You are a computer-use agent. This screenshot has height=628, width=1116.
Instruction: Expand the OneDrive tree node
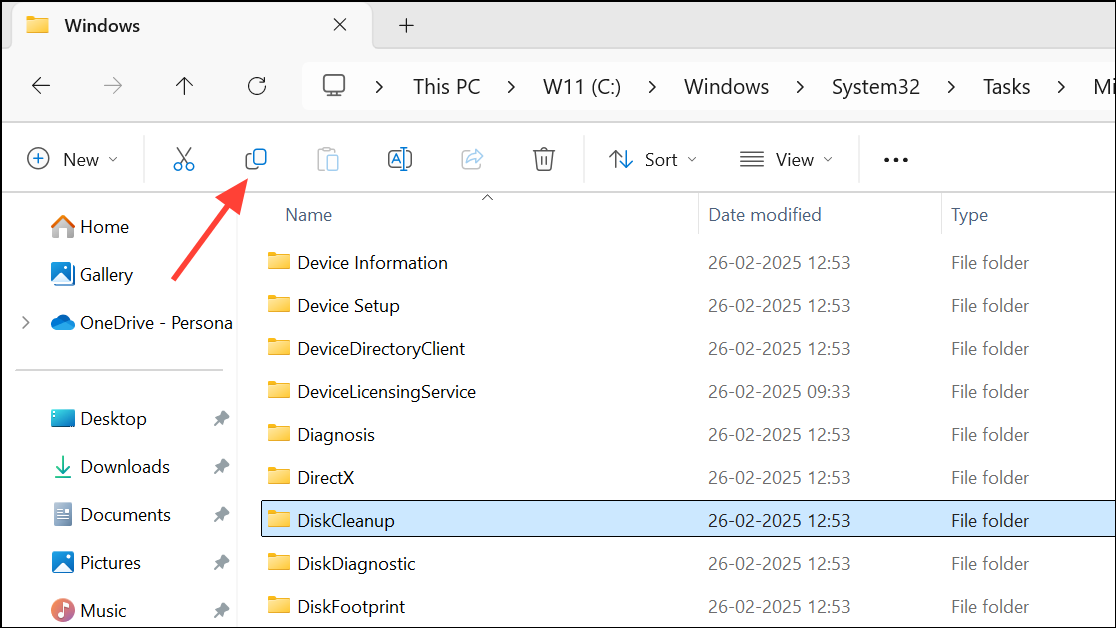tap(26, 322)
